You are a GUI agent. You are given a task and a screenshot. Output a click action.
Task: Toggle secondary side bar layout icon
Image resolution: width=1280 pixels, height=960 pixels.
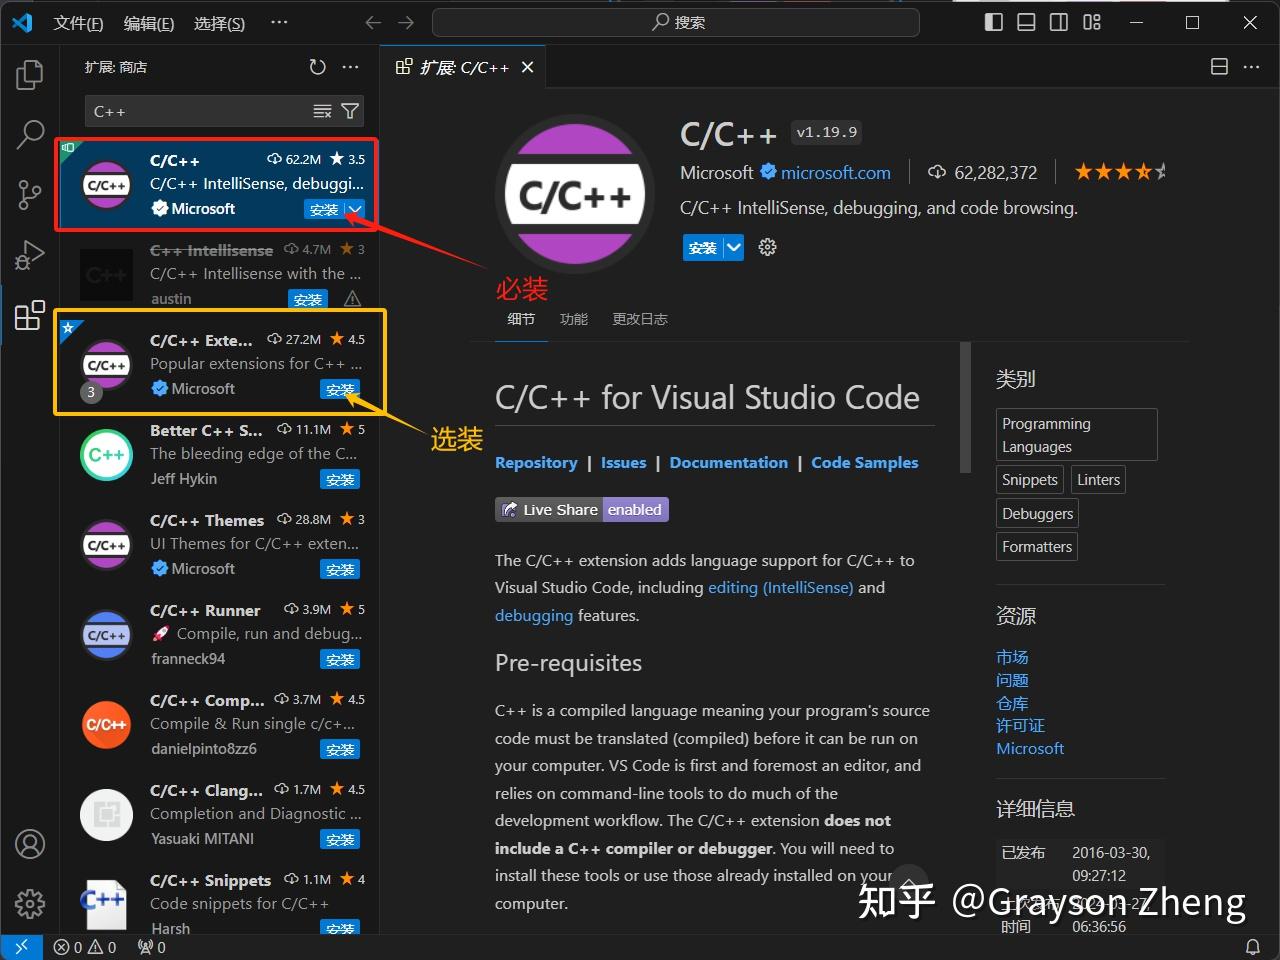(1059, 22)
